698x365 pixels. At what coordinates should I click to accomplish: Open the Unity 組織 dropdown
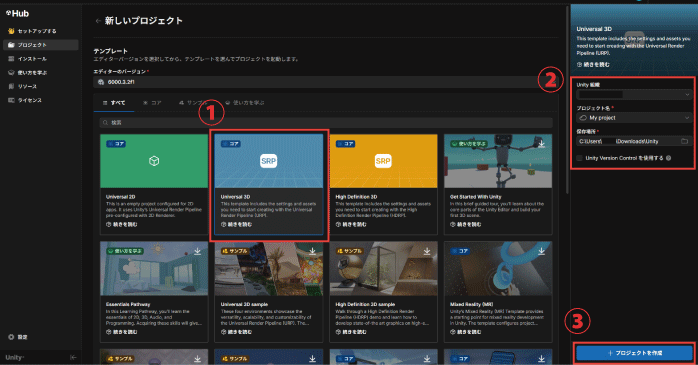coord(634,94)
